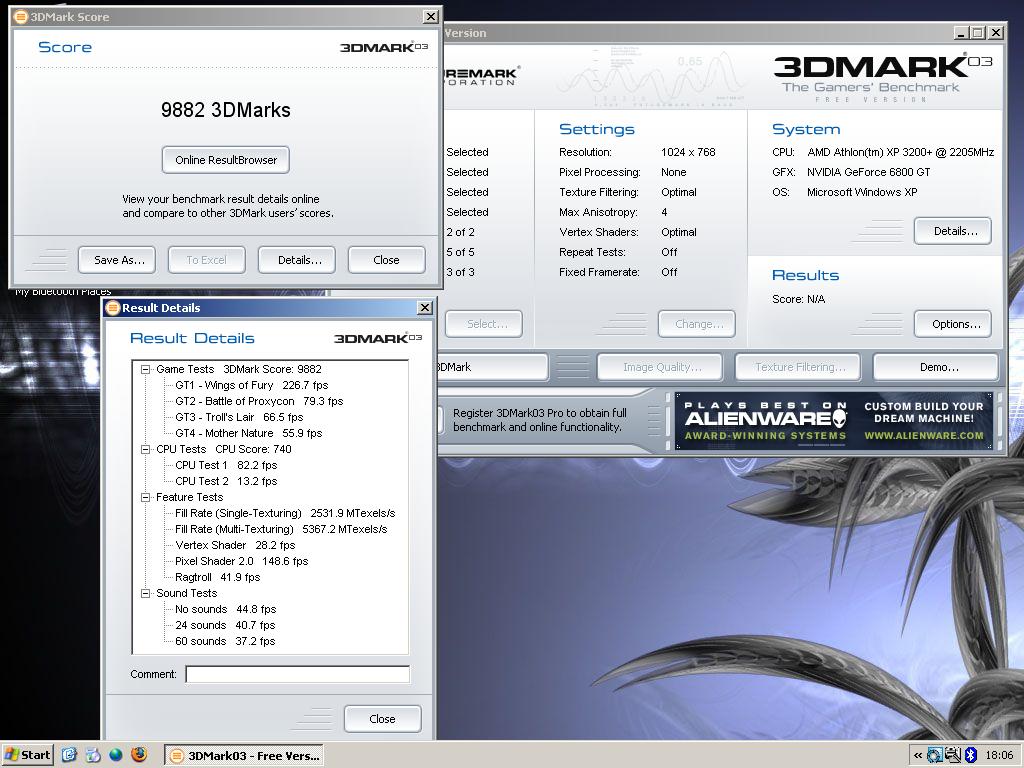The image size is (1024, 768).
Task: Open Details in the 3DMark Score window
Action: [296, 260]
